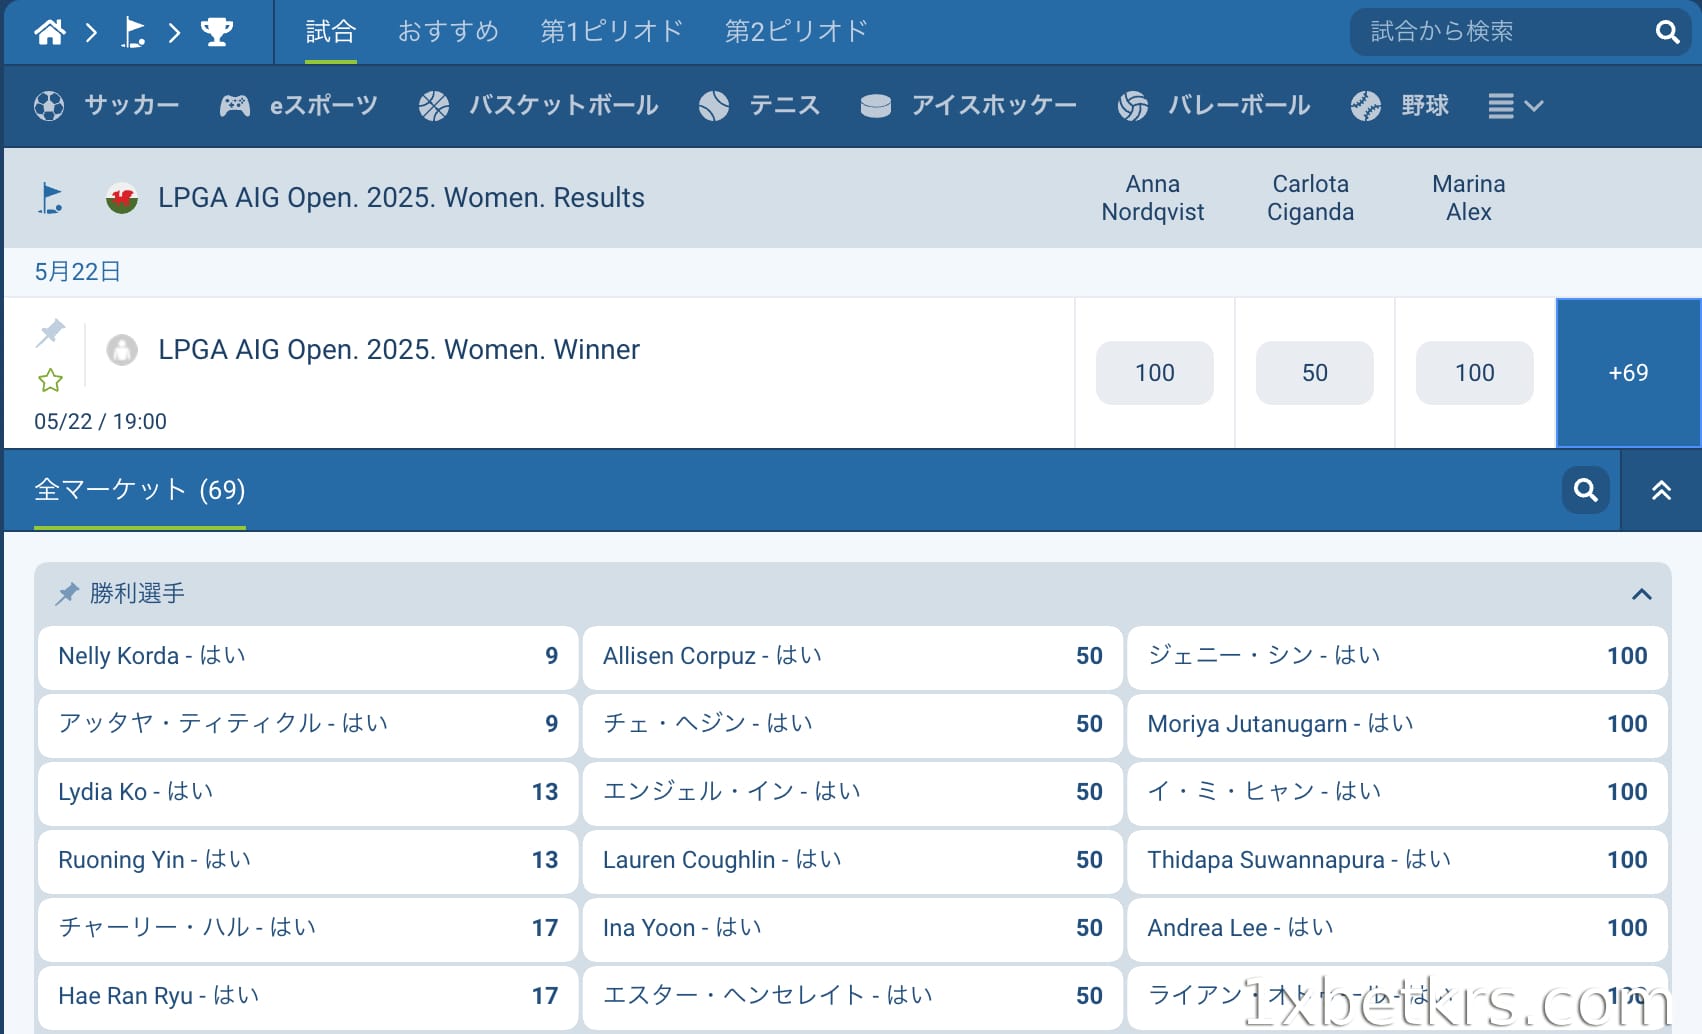Select the soccer ball icon

click(x=49, y=106)
